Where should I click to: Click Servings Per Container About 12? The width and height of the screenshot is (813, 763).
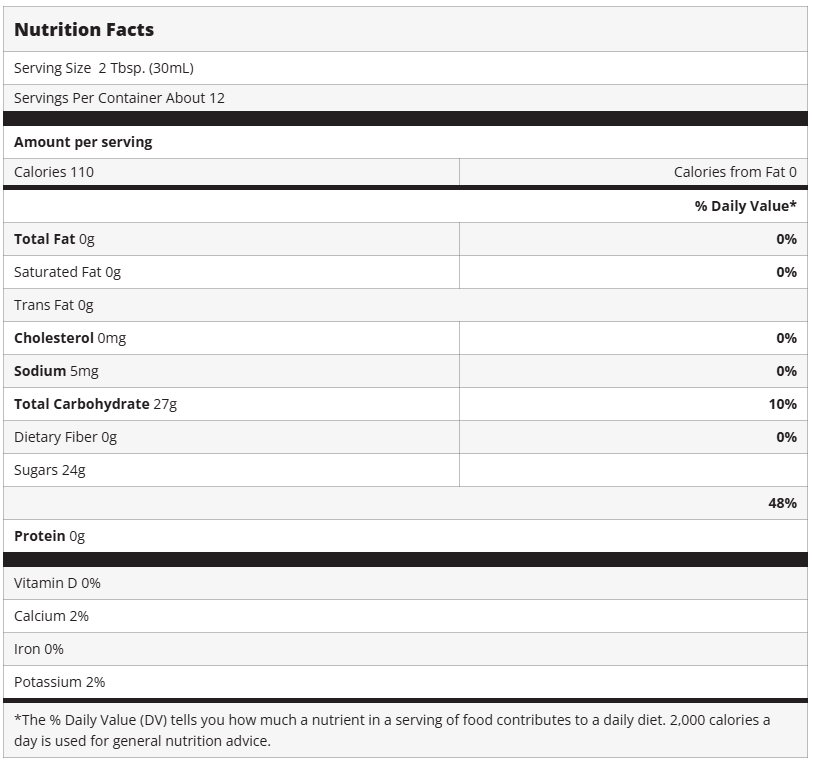pos(119,98)
